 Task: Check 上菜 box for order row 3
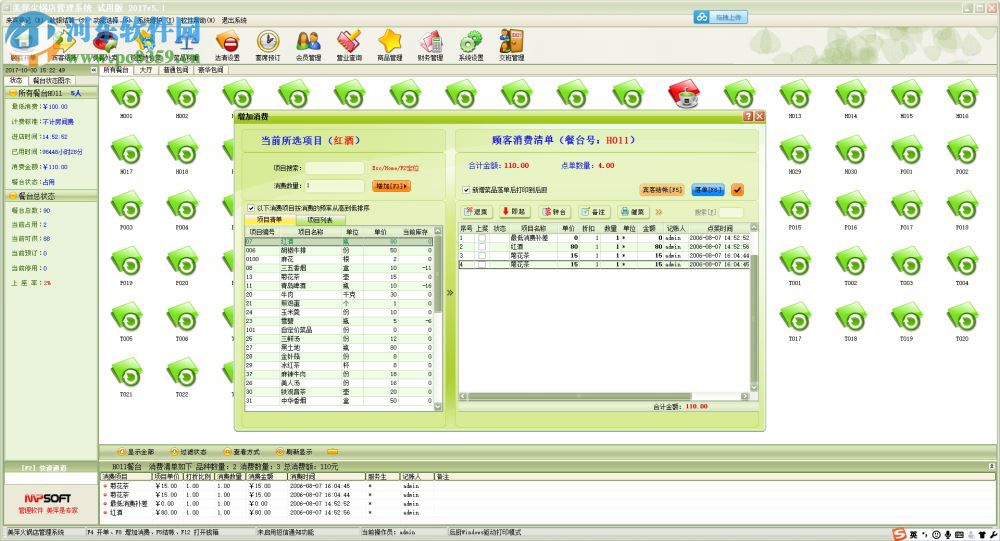[482, 255]
